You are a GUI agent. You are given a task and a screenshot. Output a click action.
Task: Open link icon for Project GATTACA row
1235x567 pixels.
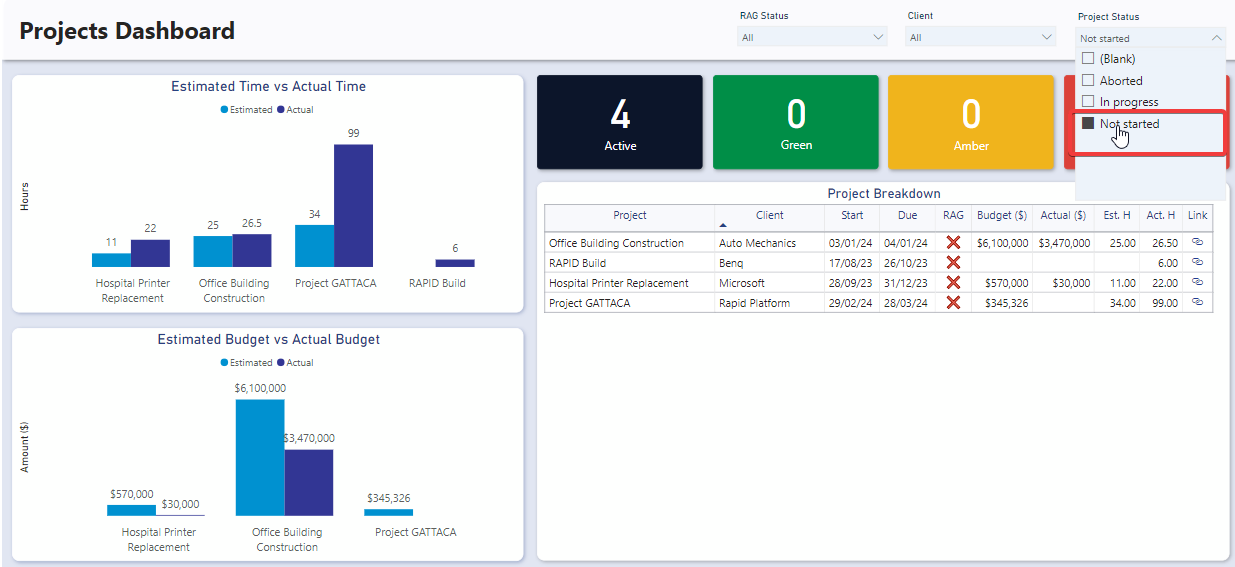(x=1197, y=302)
